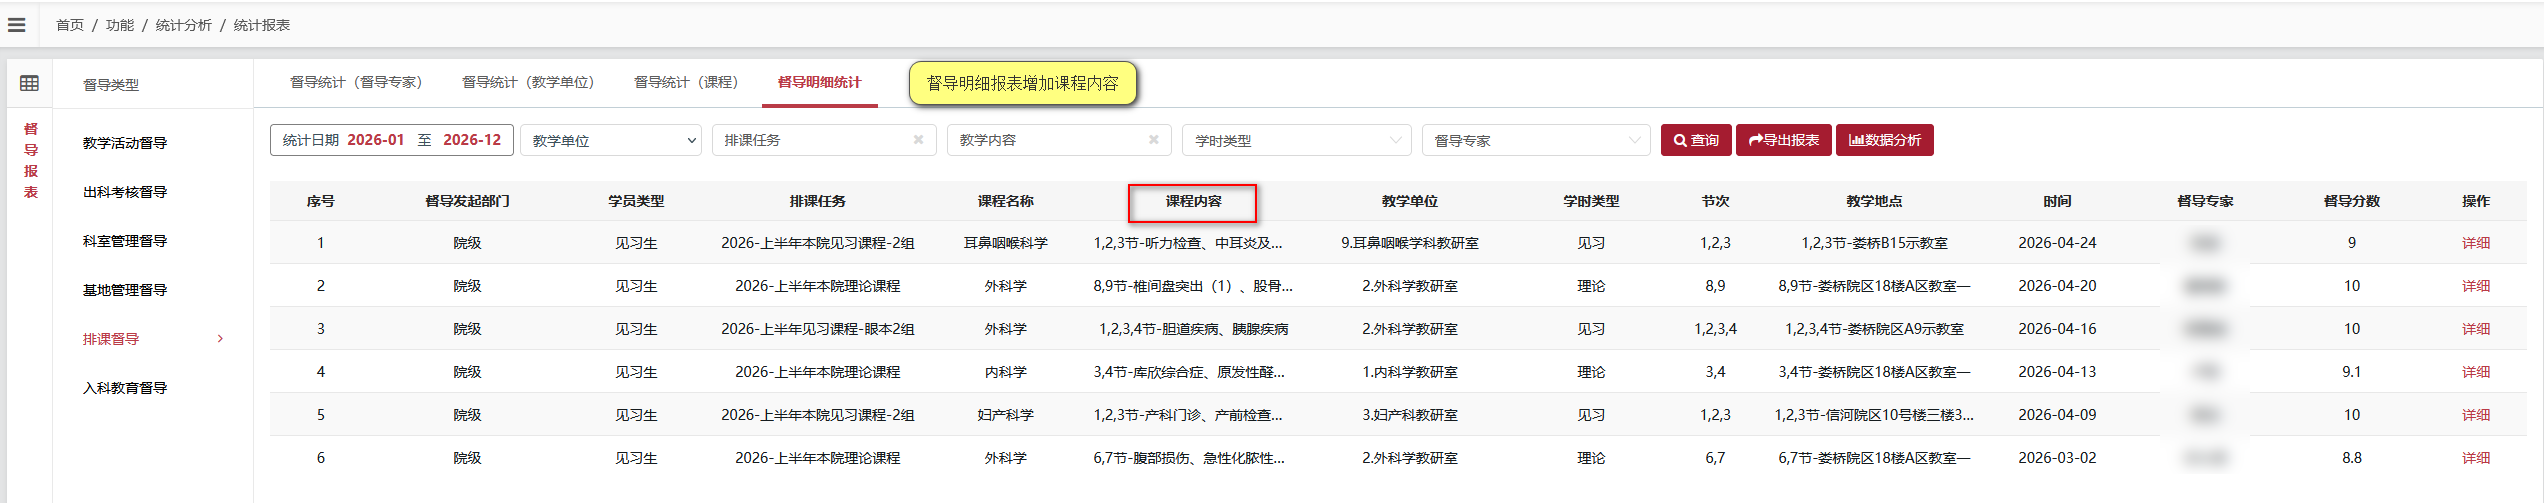Click the 查询 search button

pos(1696,140)
